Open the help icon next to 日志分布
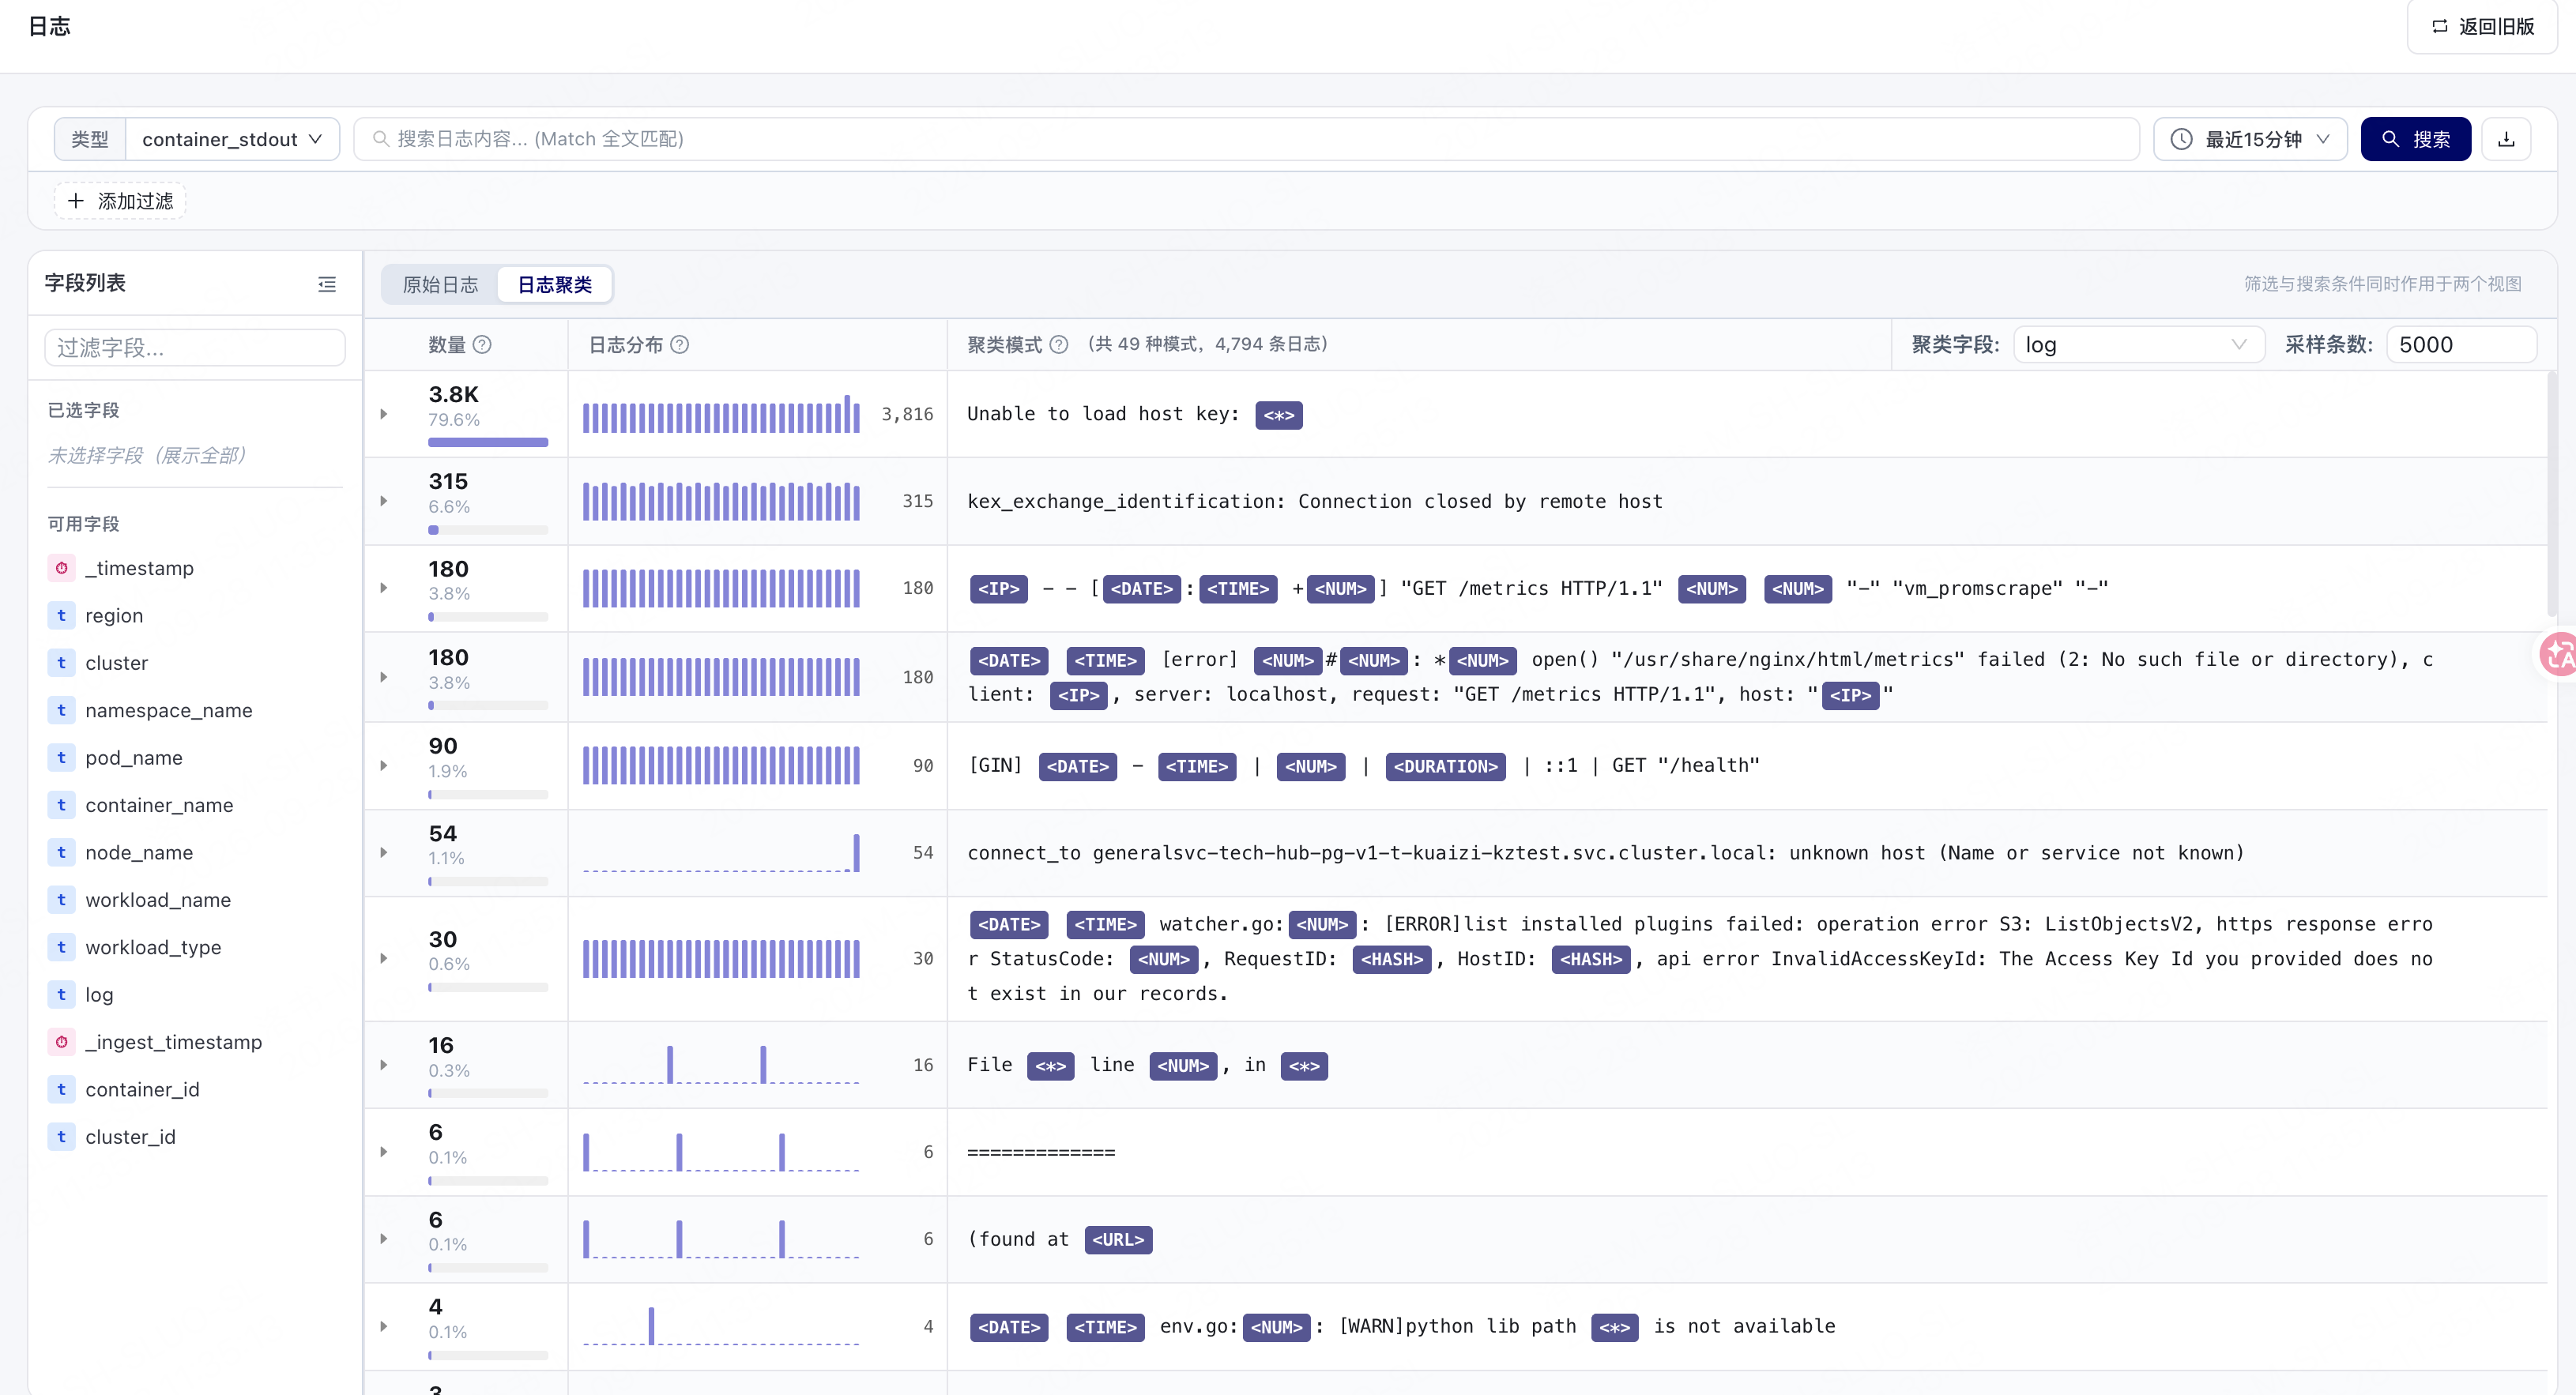The image size is (2576, 1395). click(x=679, y=345)
